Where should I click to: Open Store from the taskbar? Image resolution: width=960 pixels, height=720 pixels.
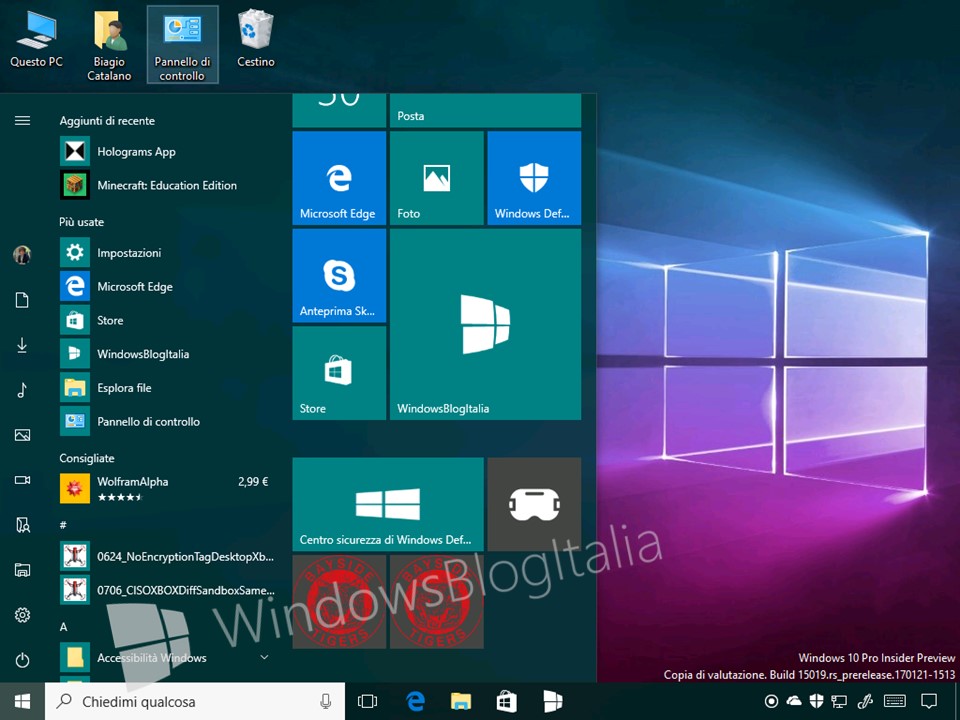pos(506,702)
